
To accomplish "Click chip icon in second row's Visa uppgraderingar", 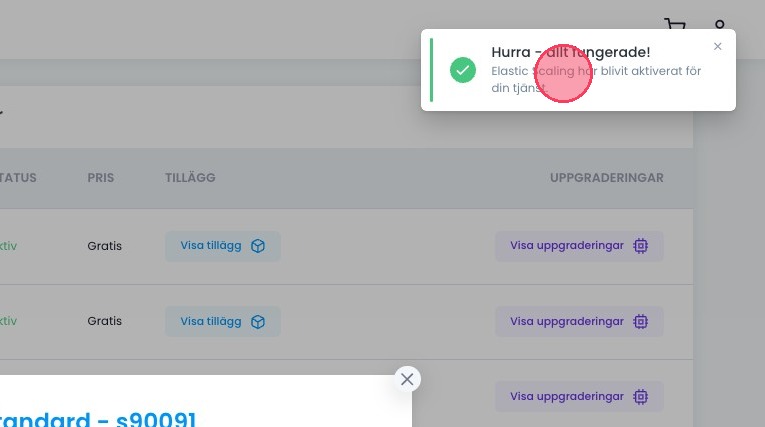I will pyautogui.click(x=641, y=322).
